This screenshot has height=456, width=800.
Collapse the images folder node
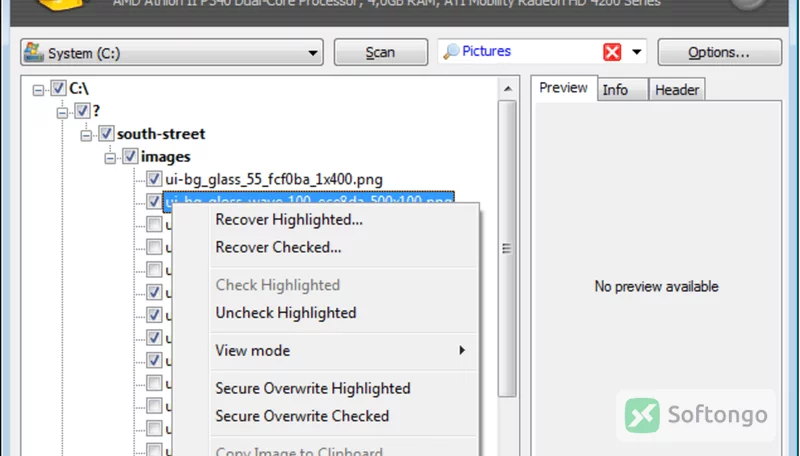pos(110,158)
